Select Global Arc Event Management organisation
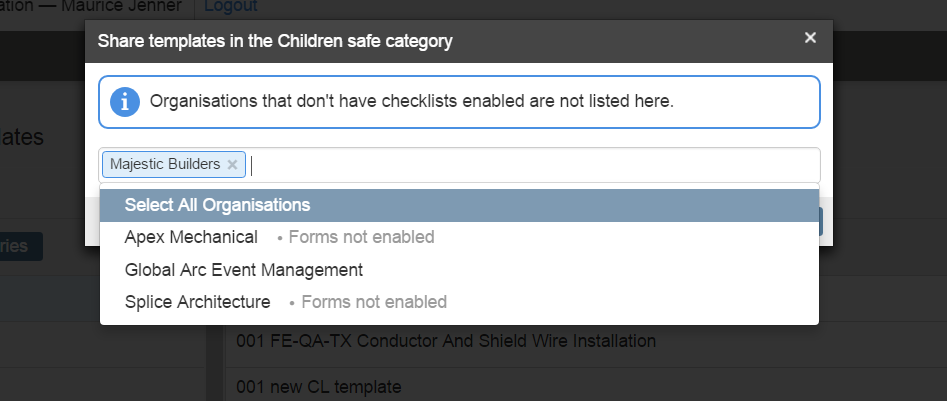 pyautogui.click(x=459, y=270)
